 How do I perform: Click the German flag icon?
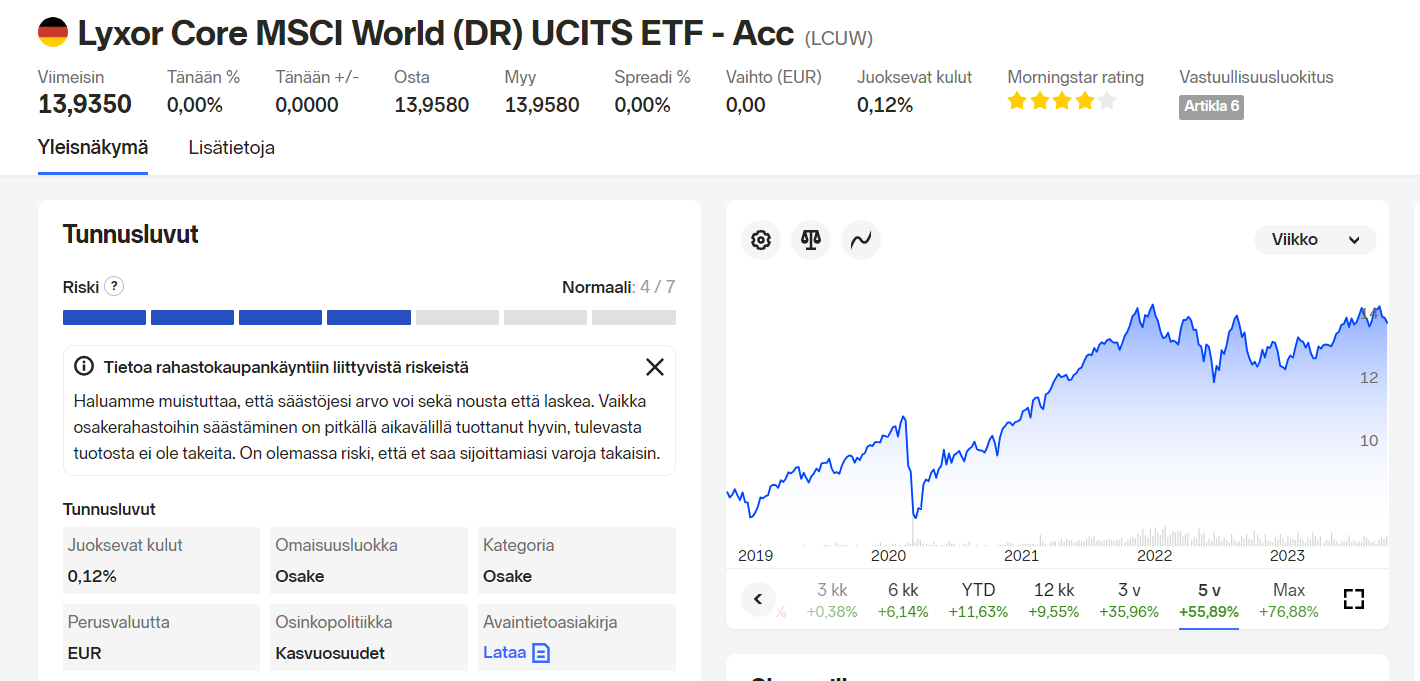(x=53, y=33)
